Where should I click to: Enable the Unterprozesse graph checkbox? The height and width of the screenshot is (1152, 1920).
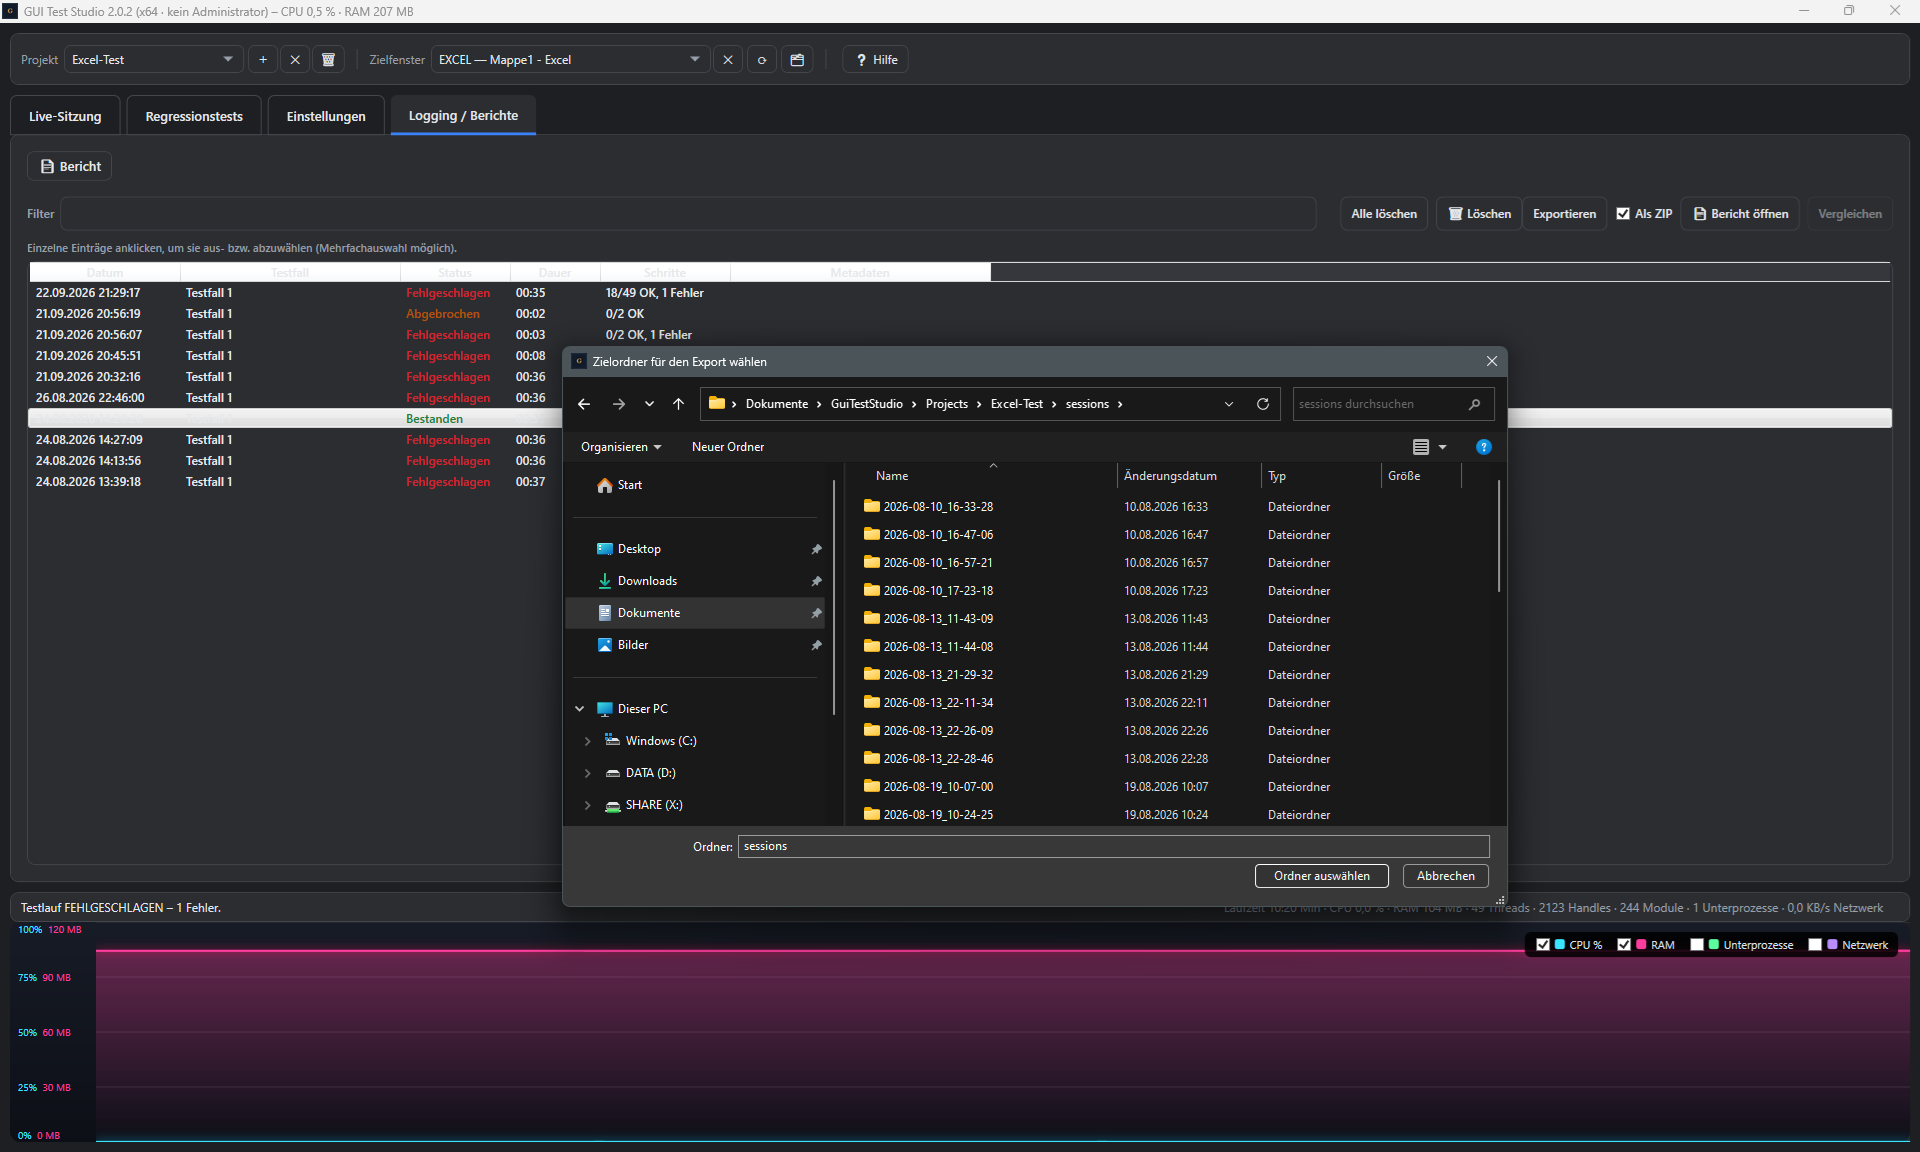1697,945
